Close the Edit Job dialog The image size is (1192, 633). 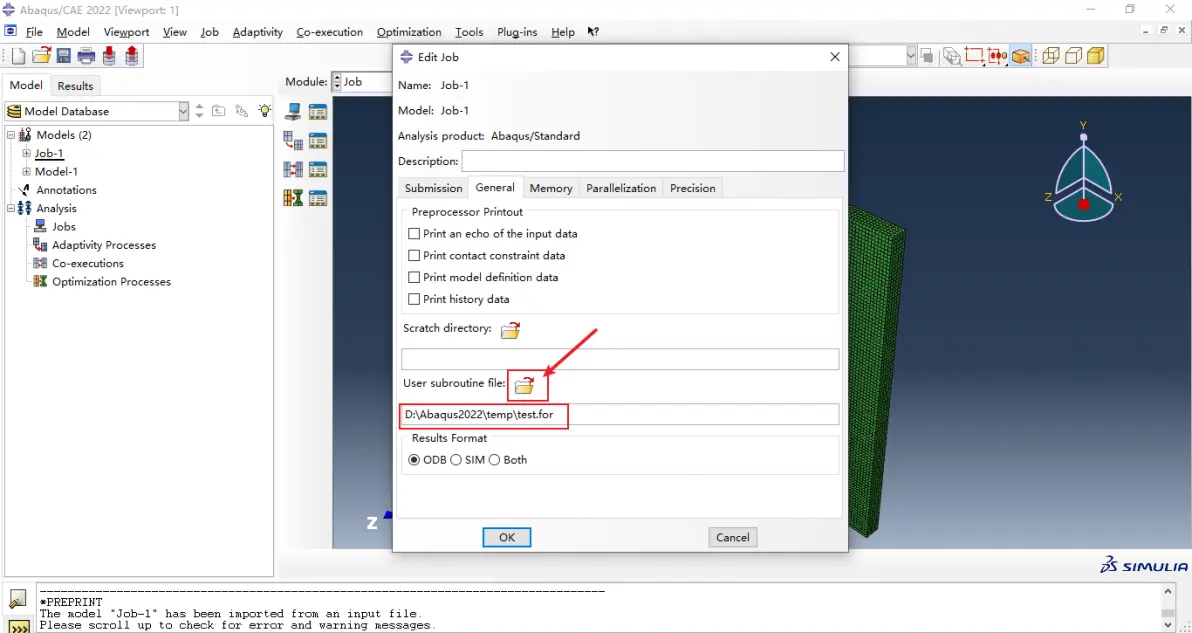click(835, 56)
